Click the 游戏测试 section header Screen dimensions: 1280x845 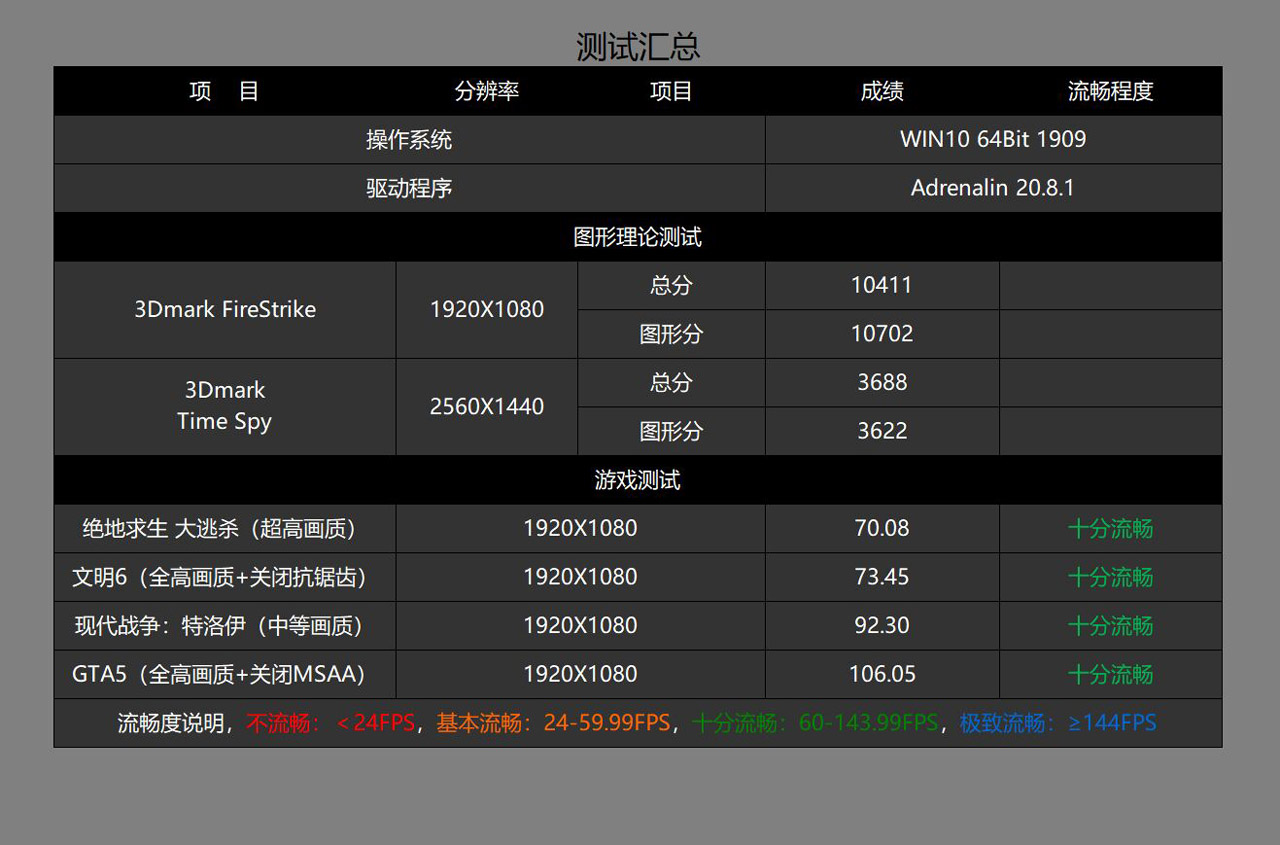(x=637, y=480)
